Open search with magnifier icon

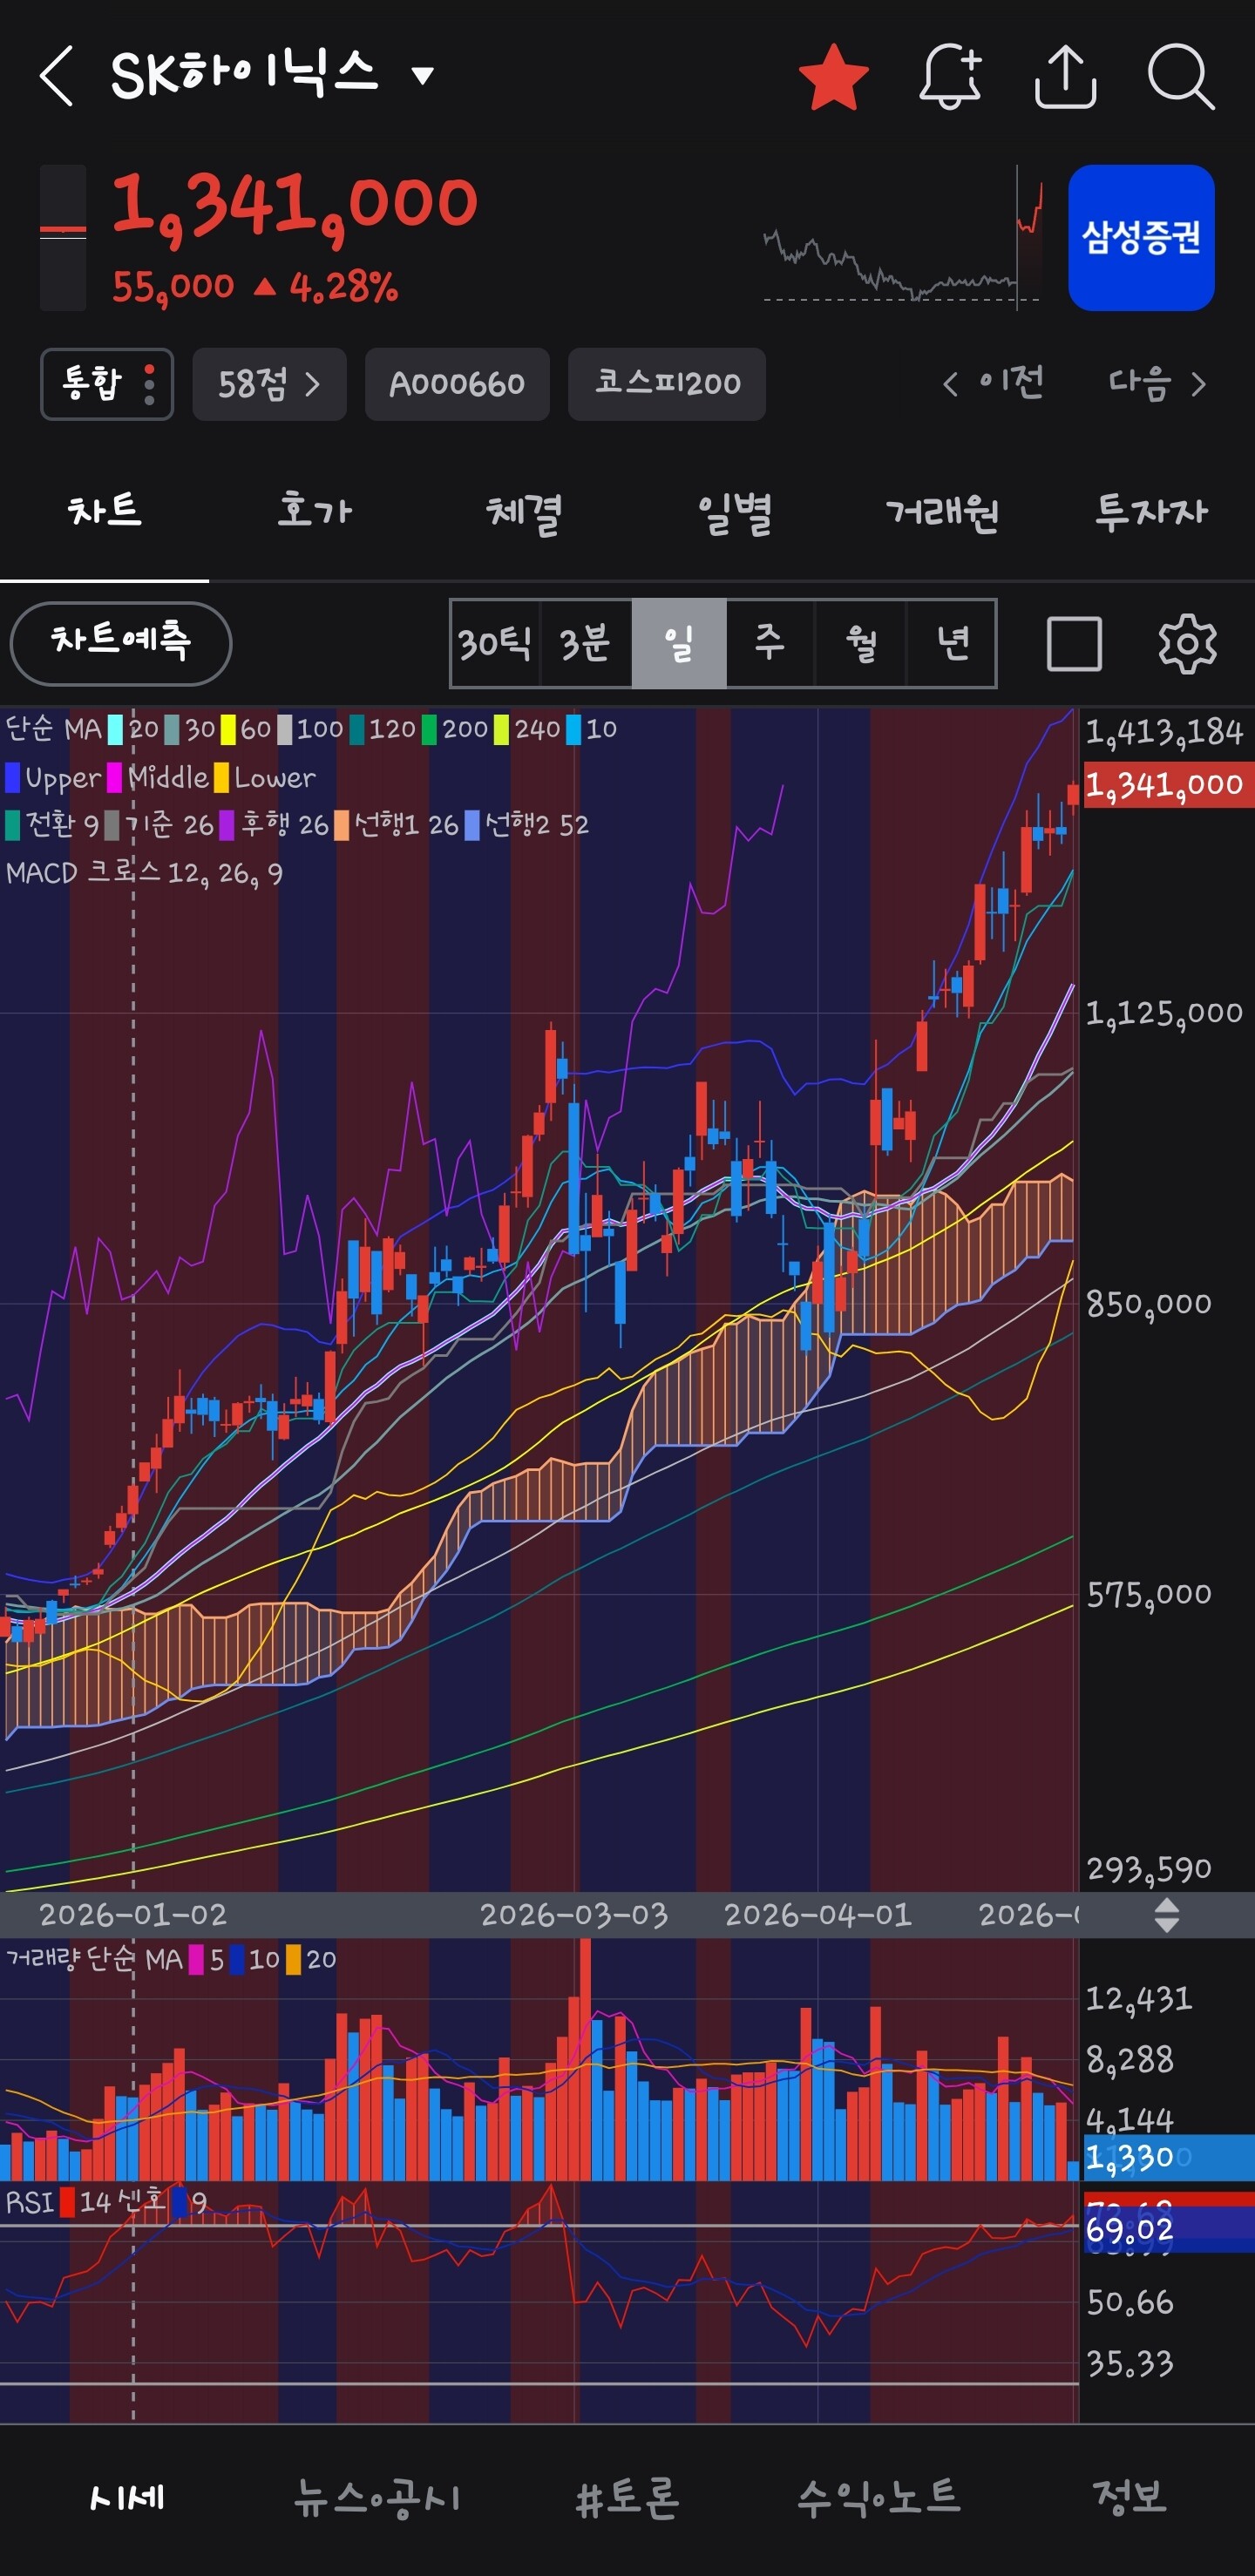(1181, 75)
